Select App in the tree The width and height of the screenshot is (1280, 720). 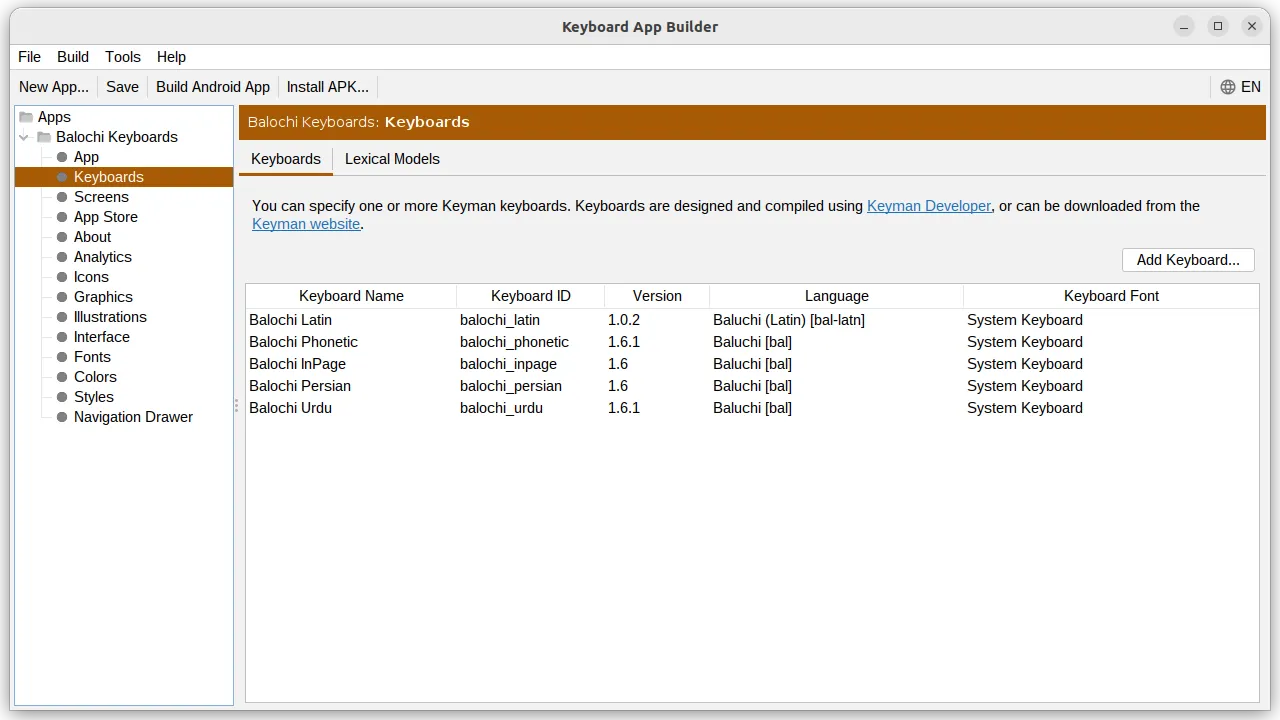coord(86,157)
